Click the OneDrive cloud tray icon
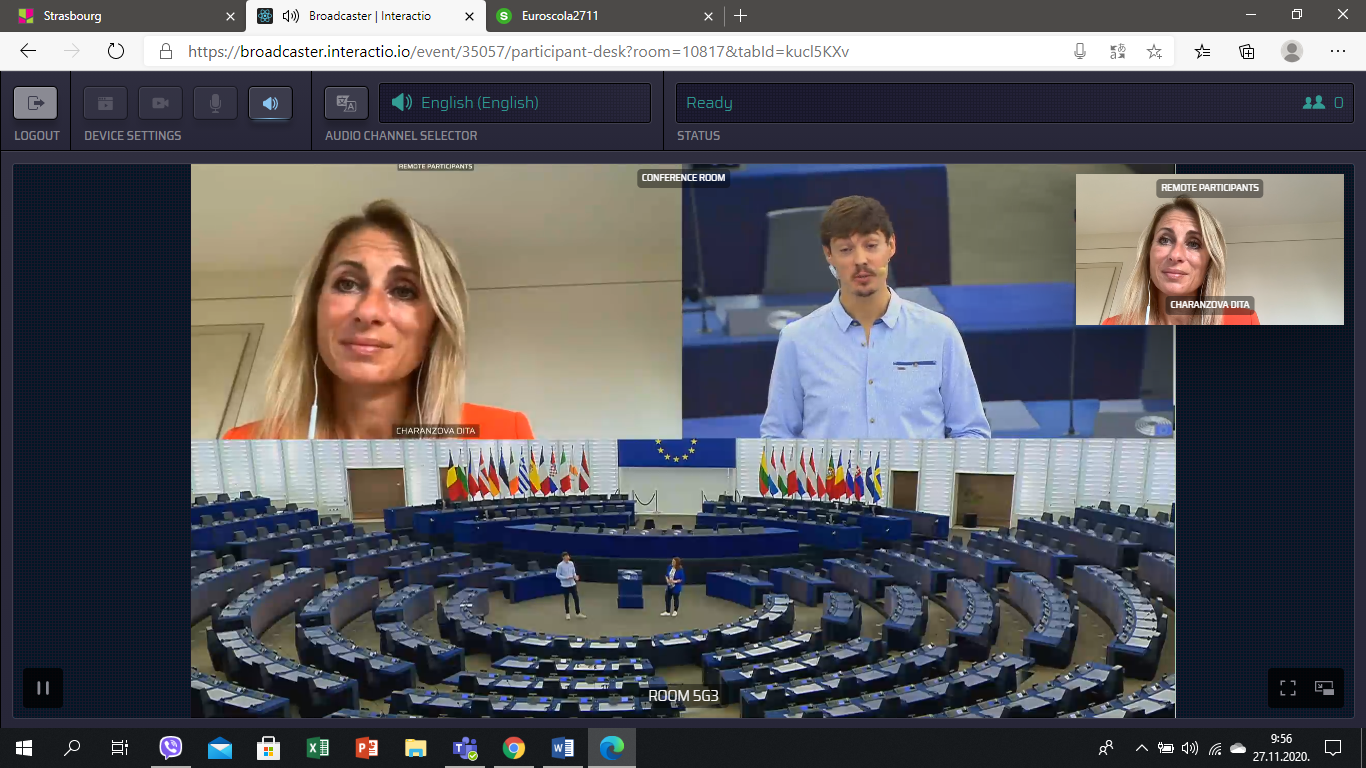 (x=1238, y=748)
